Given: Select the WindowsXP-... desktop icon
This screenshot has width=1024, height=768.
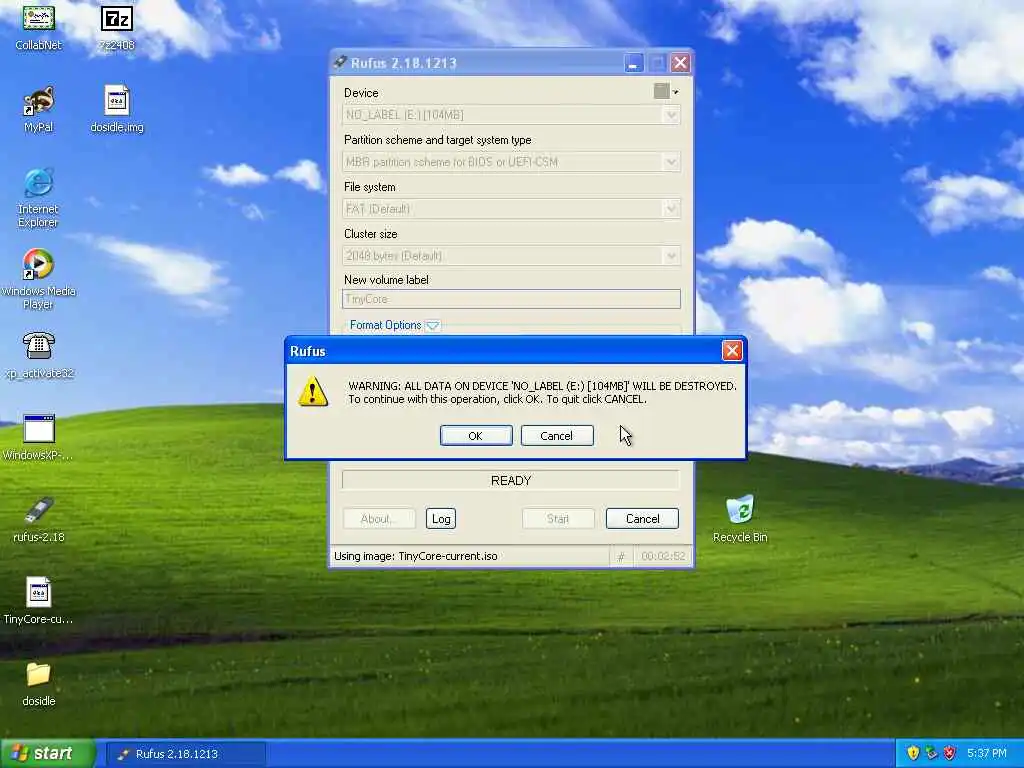Looking at the screenshot, I should [39, 437].
